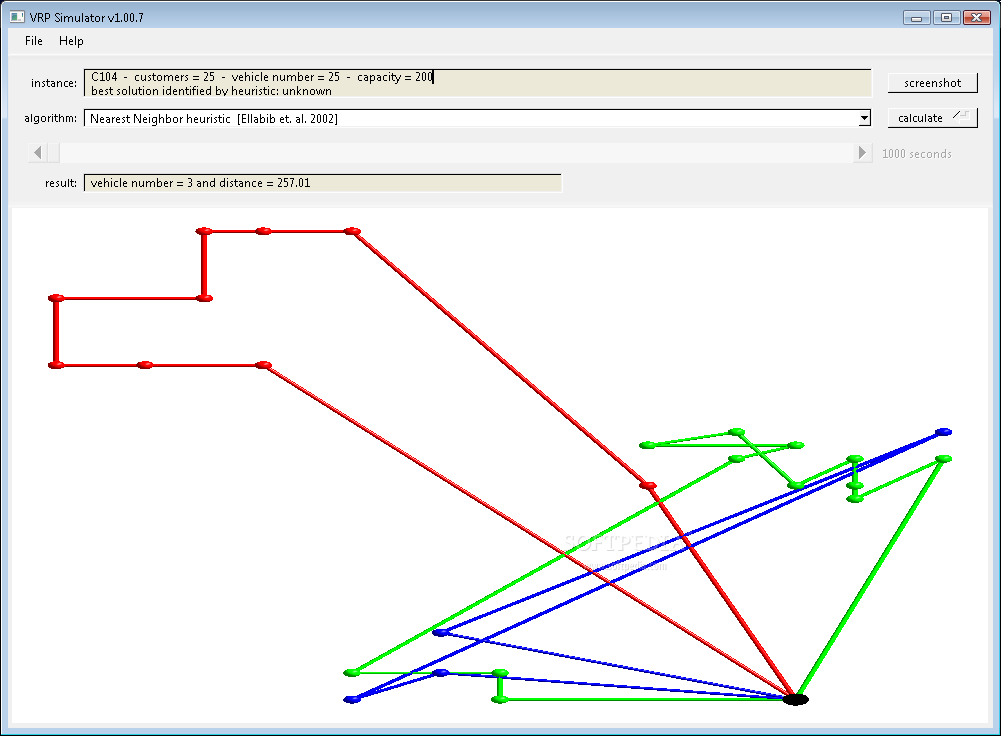Click the screenshot button
Viewport: 1001px width, 736px height.
pyautogui.click(x=932, y=83)
